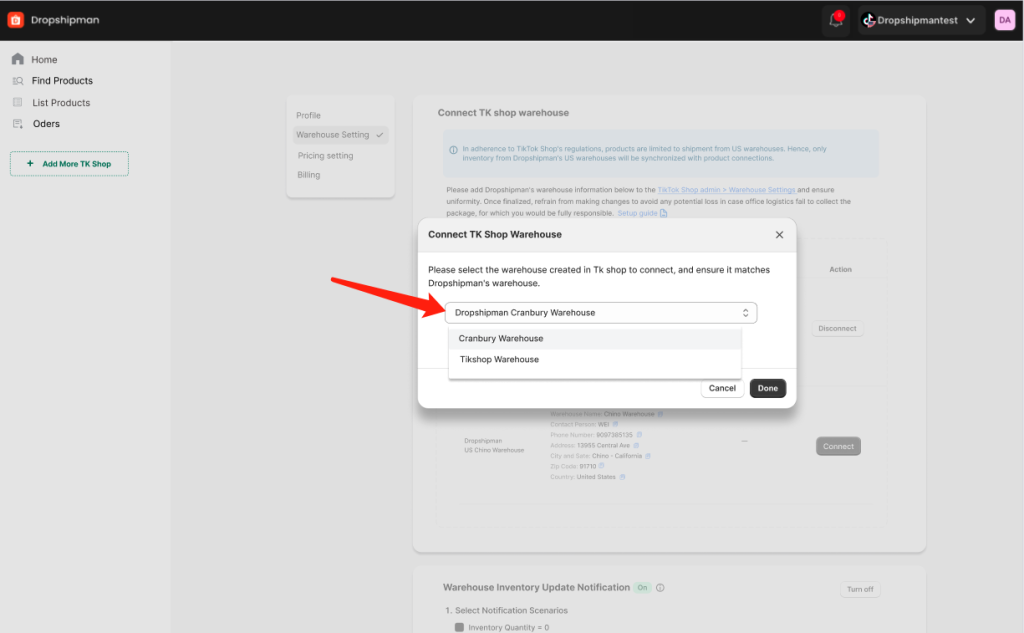1024x633 pixels.
Task: Connect the US Chino Warehouse
Action: [x=839, y=447]
